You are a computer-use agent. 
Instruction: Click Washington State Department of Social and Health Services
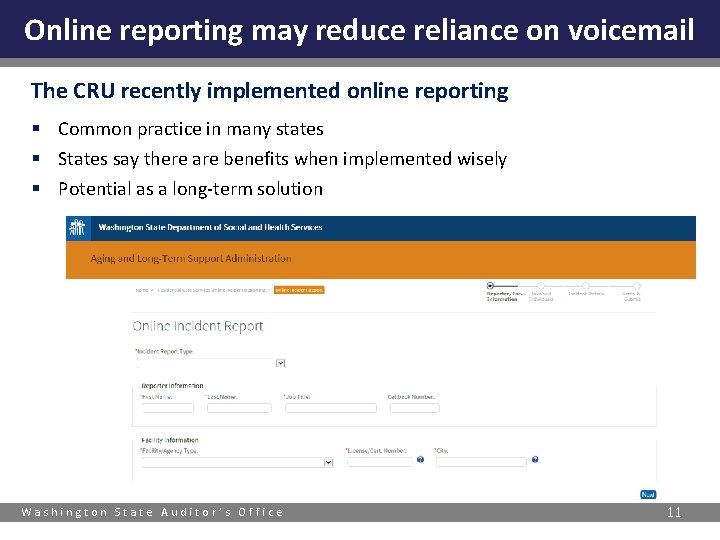[x=210, y=227]
